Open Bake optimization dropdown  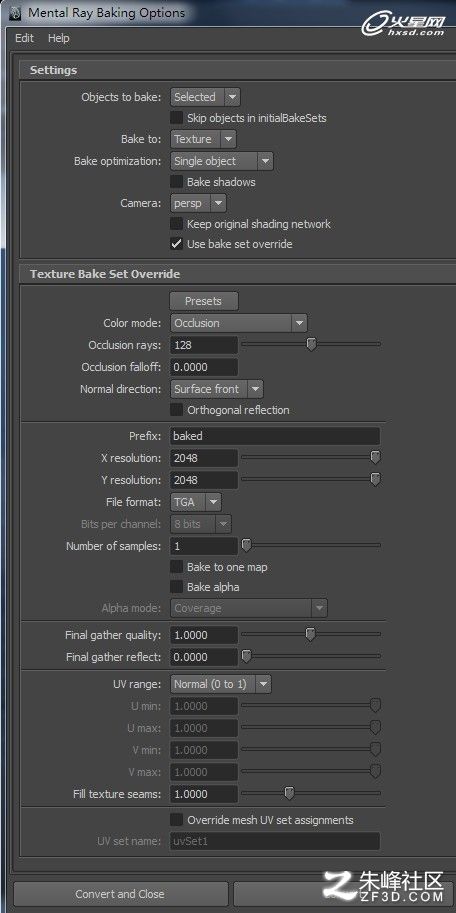(x=221, y=161)
